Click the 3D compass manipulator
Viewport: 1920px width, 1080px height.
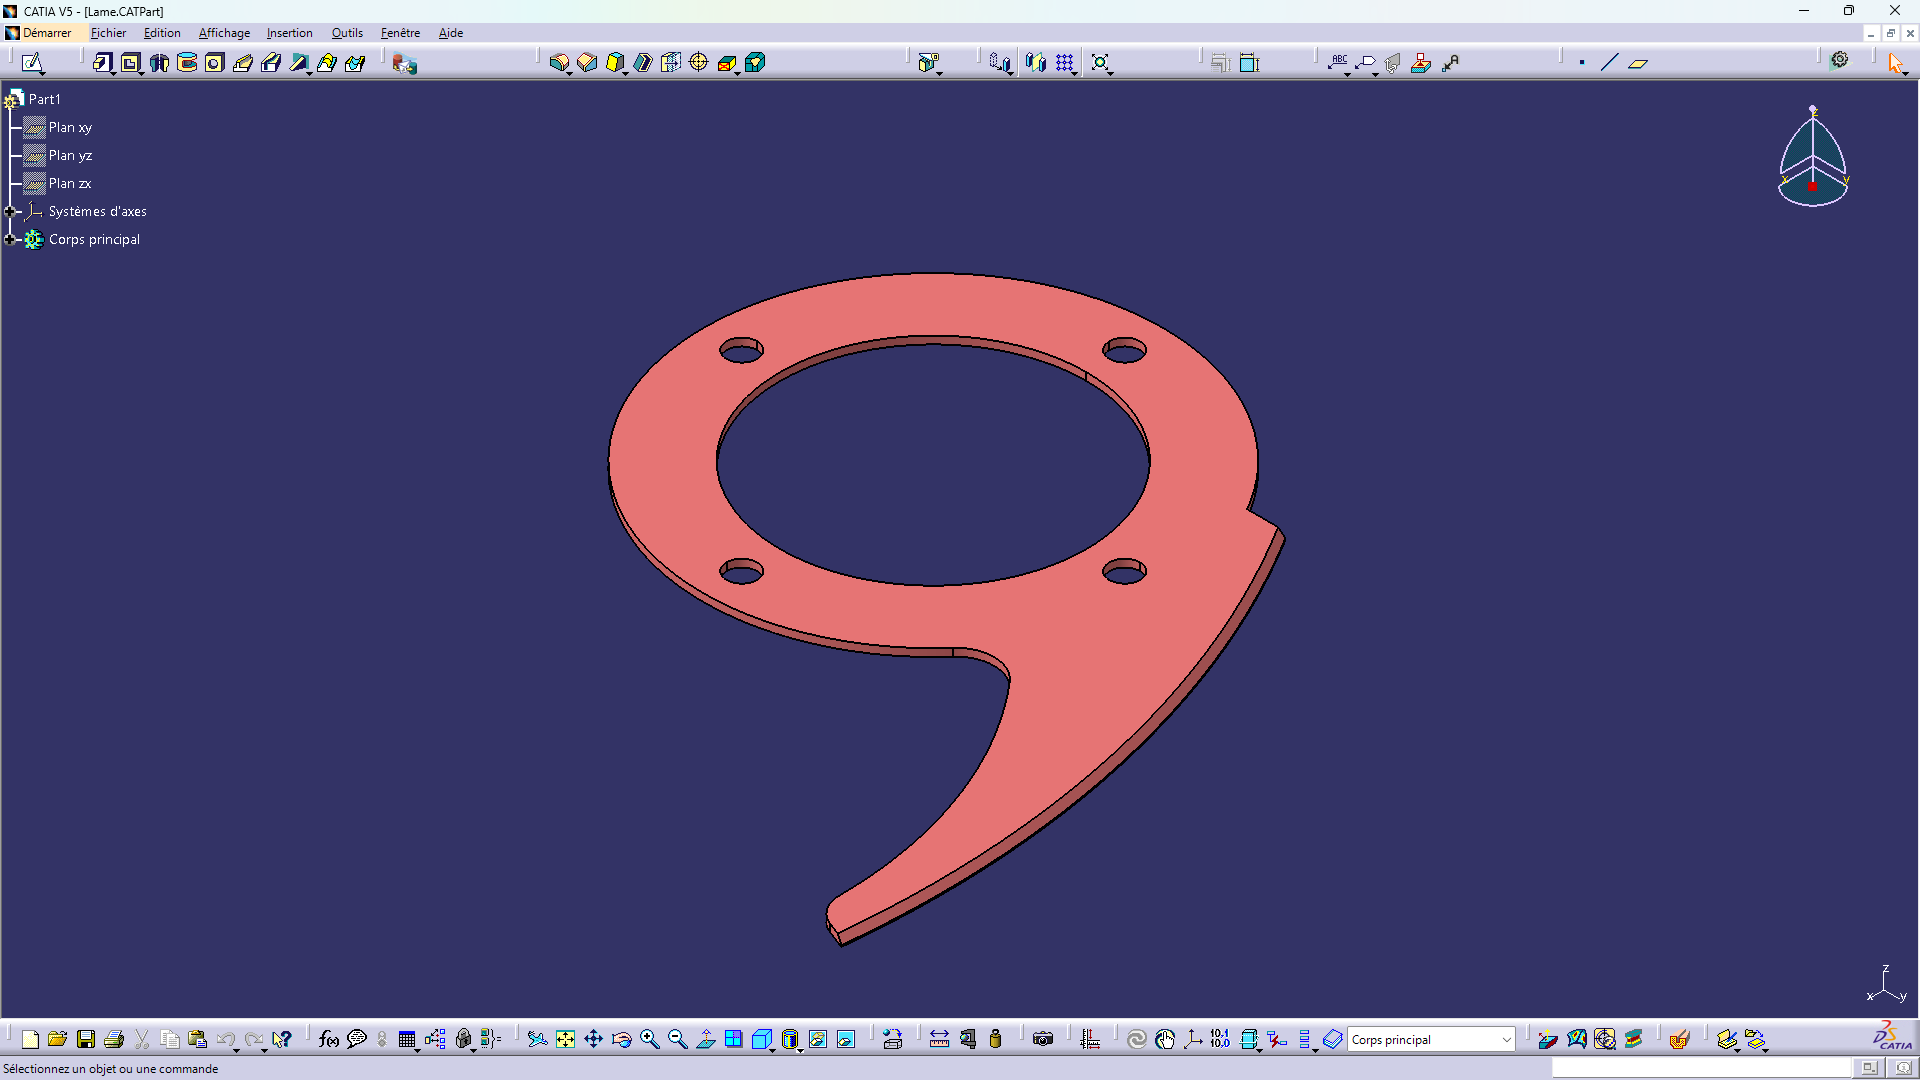tap(1813, 156)
